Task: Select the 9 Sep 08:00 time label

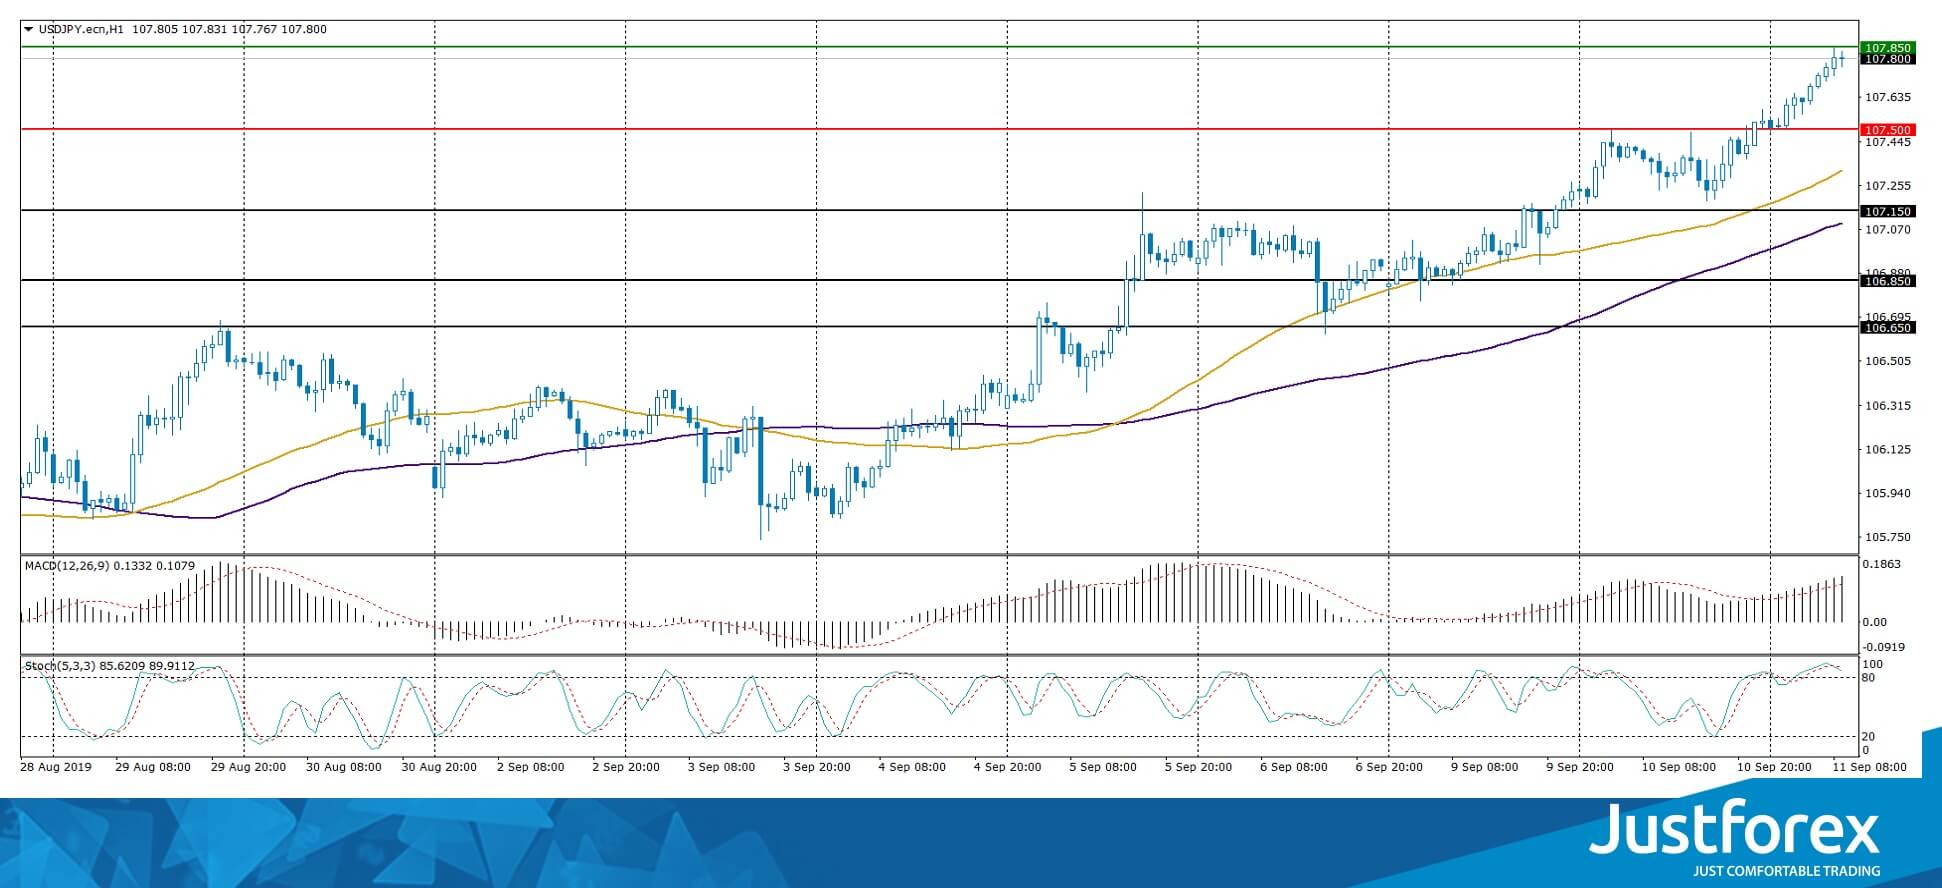Action: pyautogui.click(x=1485, y=767)
